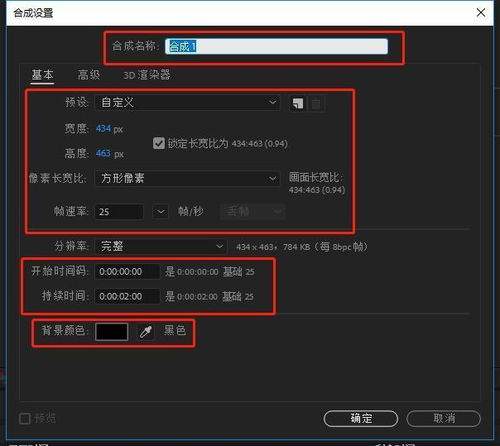
Task: Switch to the 3D 渲染器 tab
Action: [x=147, y=75]
